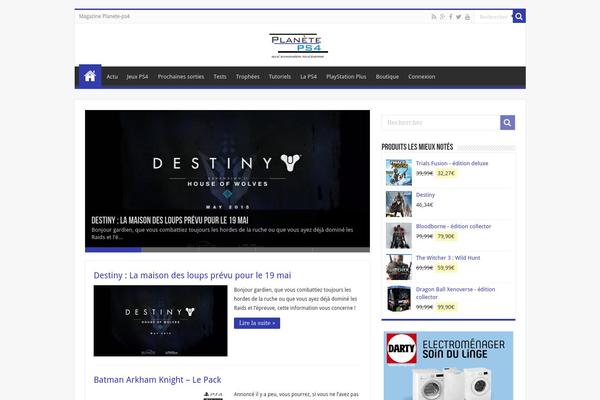The width and height of the screenshot is (600, 400).
Task: Open article title Destiny : La maison des loups
Action: (192, 275)
